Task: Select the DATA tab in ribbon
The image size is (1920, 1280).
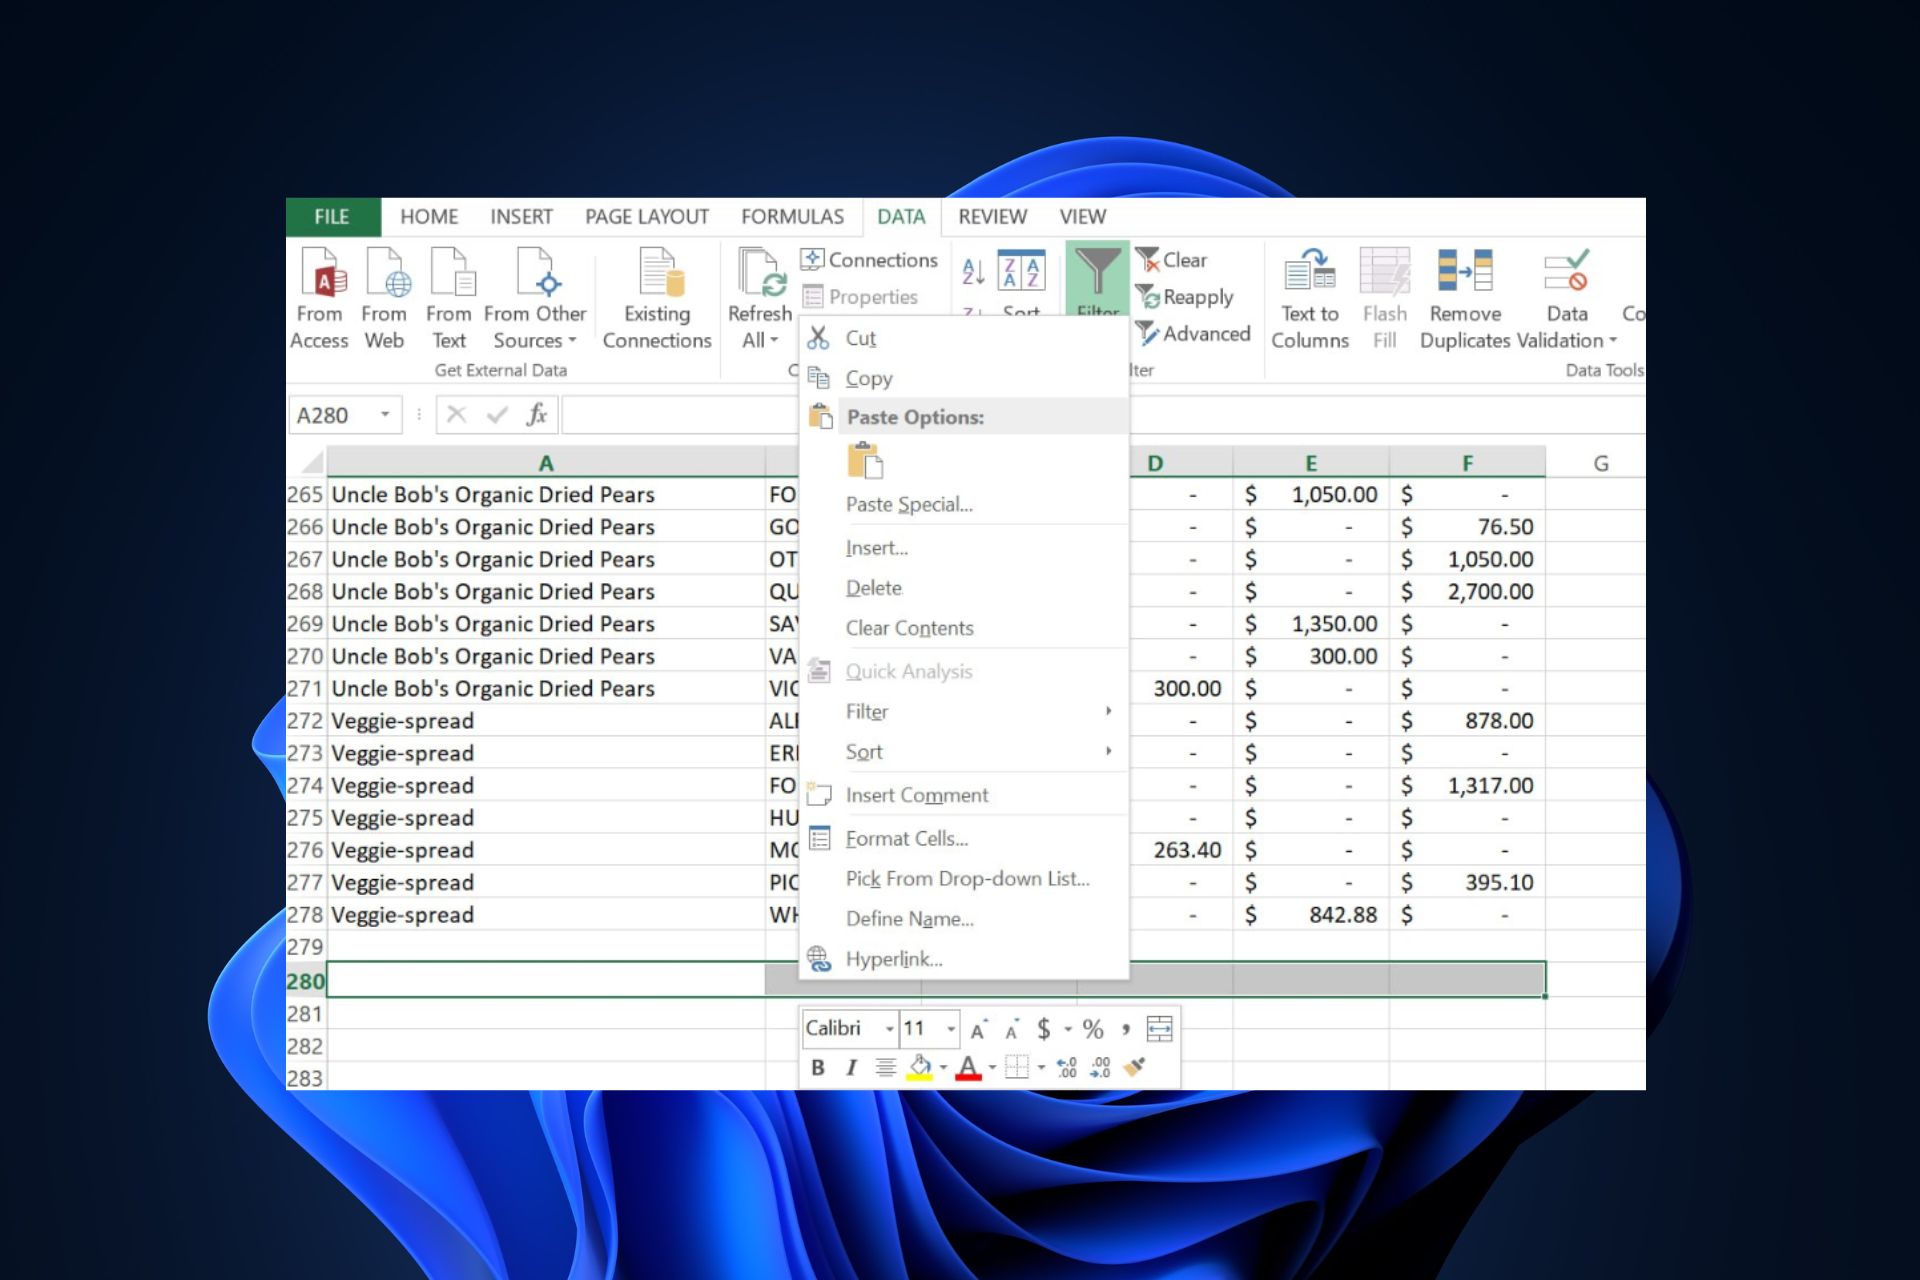Action: (x=900, y=216)
